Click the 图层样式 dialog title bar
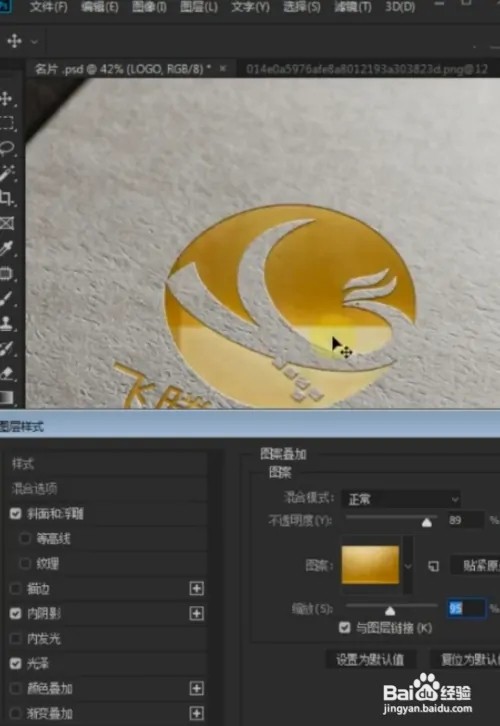The width and height of the screenshot is (500, 726). click(250, 426)
